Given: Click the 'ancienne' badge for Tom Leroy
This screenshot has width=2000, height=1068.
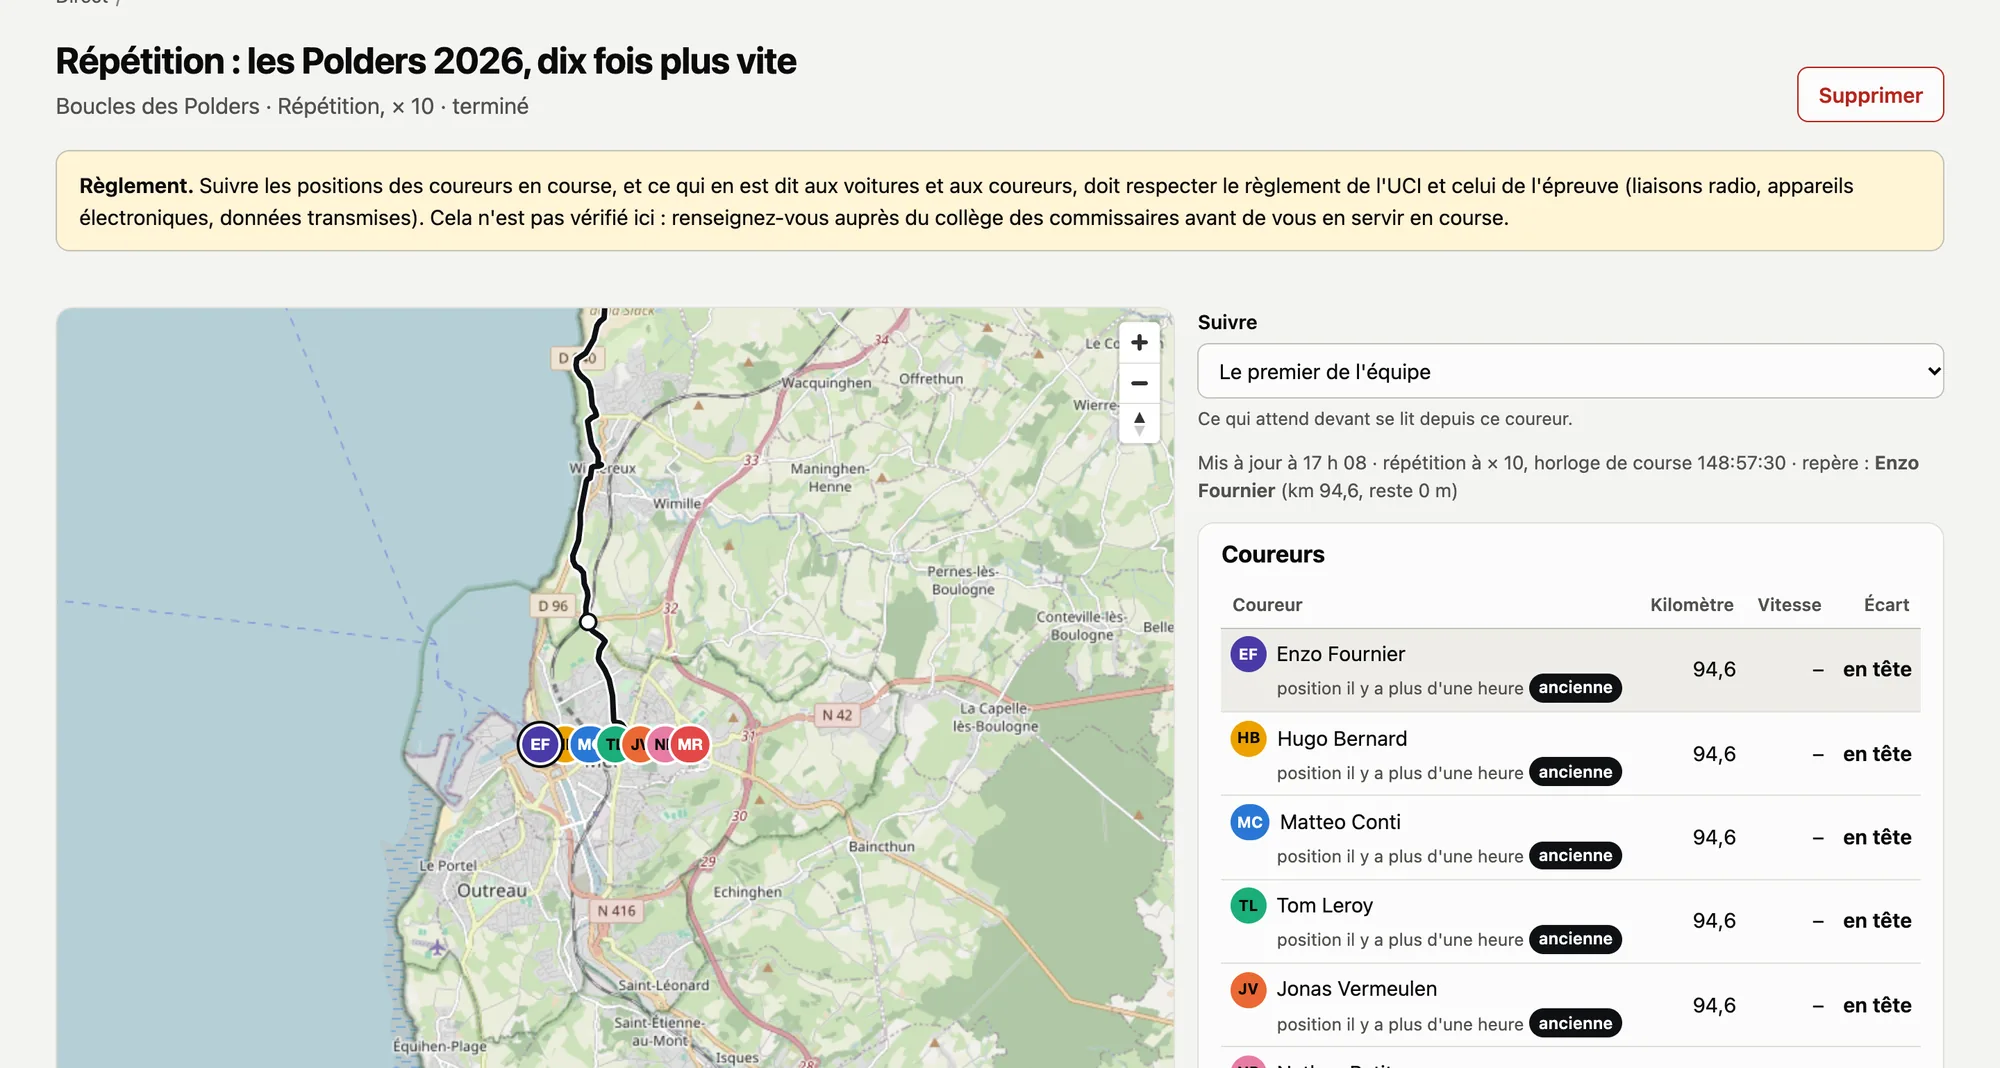Looking at the screenshot, I should [1575, 939].
